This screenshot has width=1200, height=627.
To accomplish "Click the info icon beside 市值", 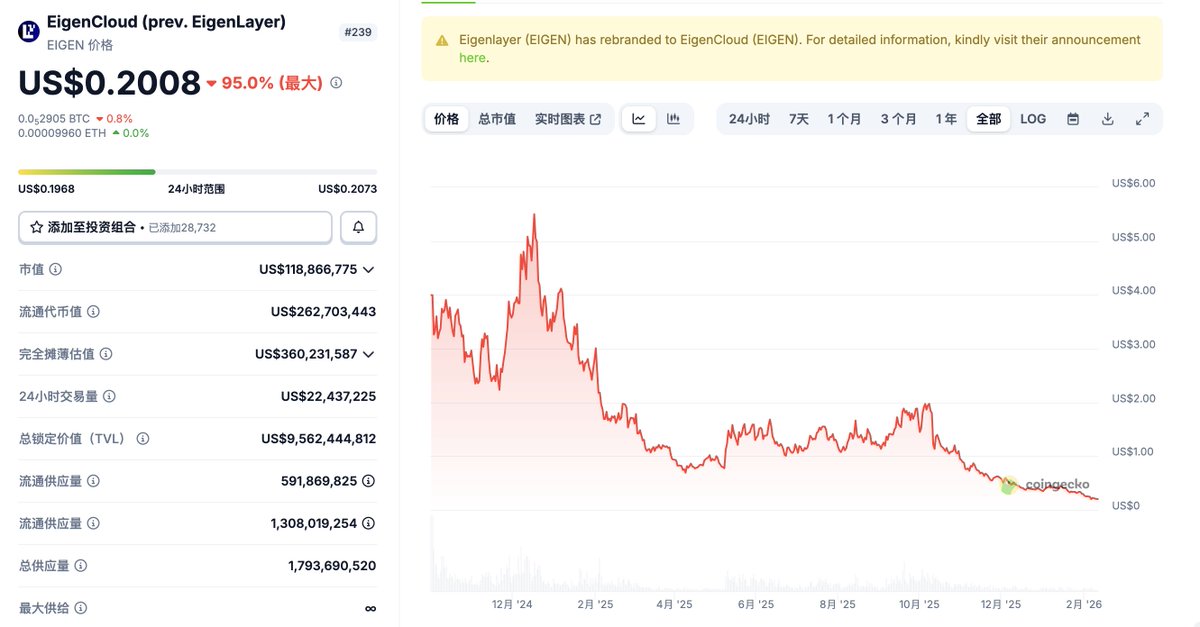I will tap(56, 270).
